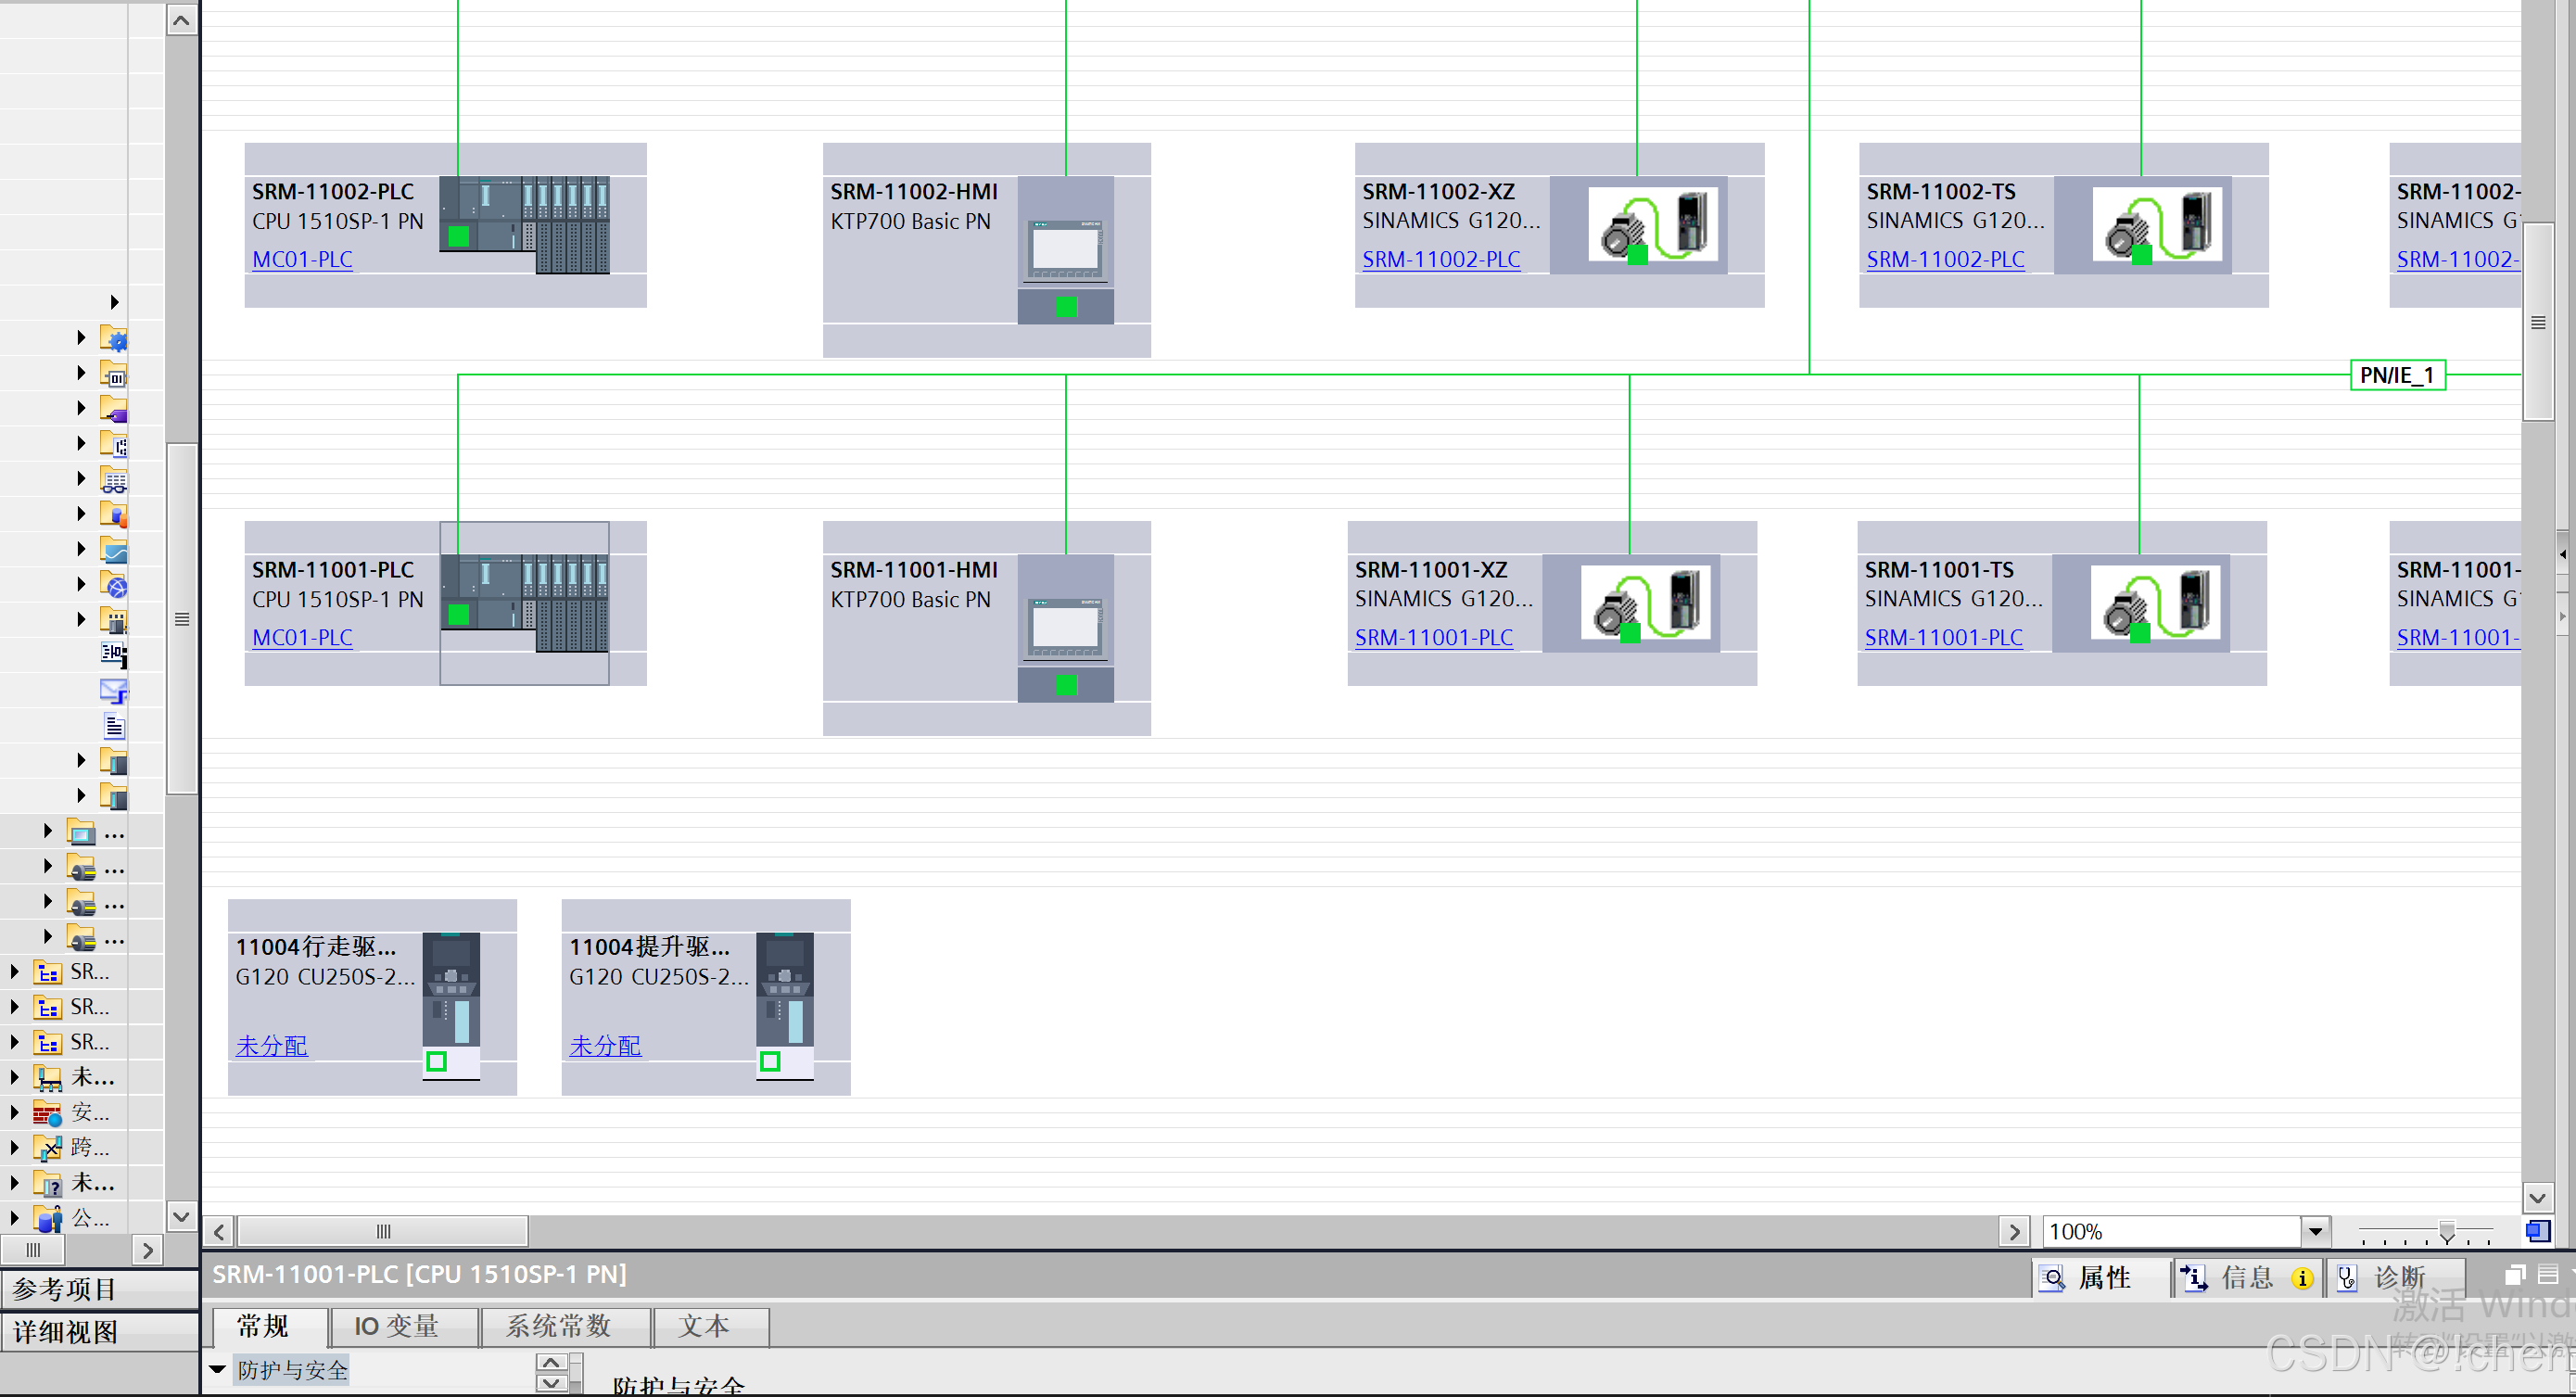2576x1397 pixels.
Task: Select the SRM-11002-XZ SINAMICS drive icon
Action: click(1653, 225)
